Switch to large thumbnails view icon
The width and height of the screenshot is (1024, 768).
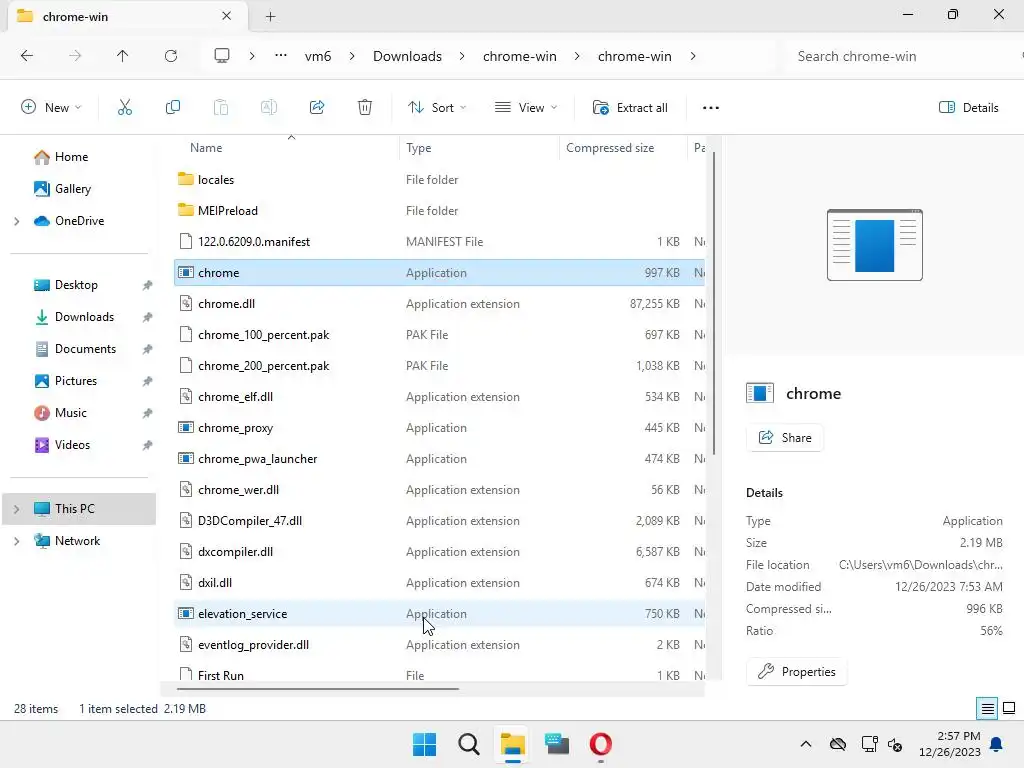click(x=1009, y=709)
